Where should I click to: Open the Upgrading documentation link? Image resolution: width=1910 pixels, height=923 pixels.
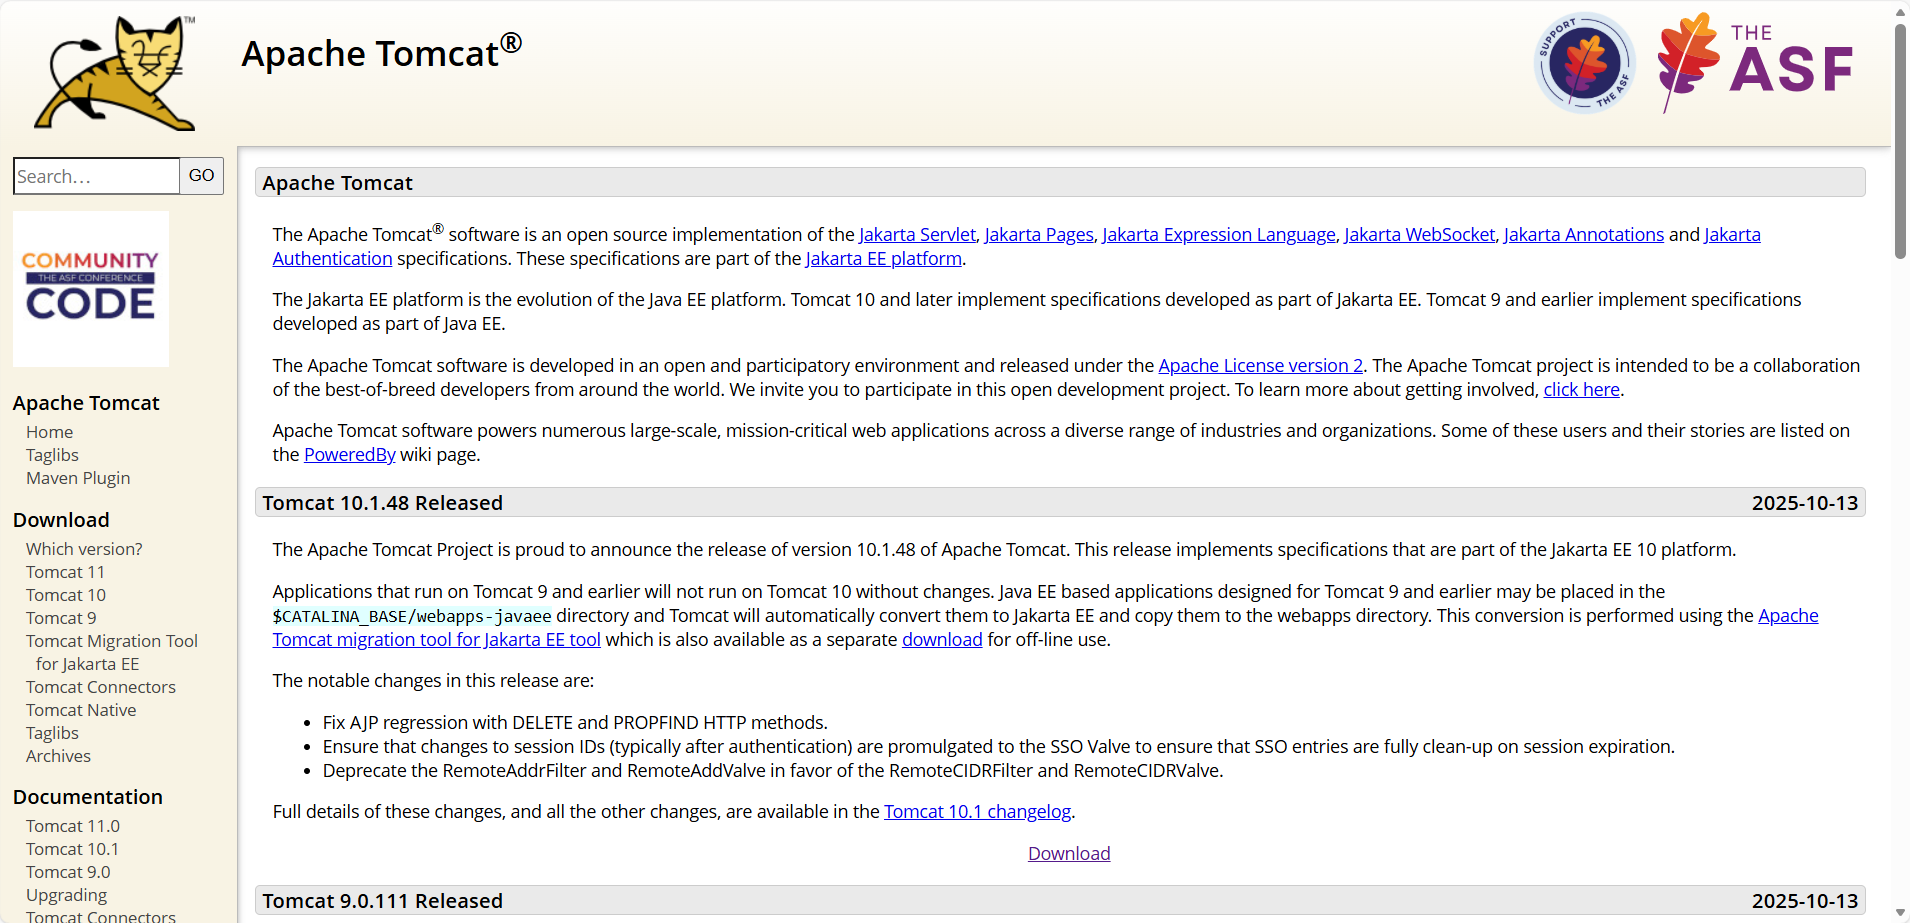coord(66,895)
